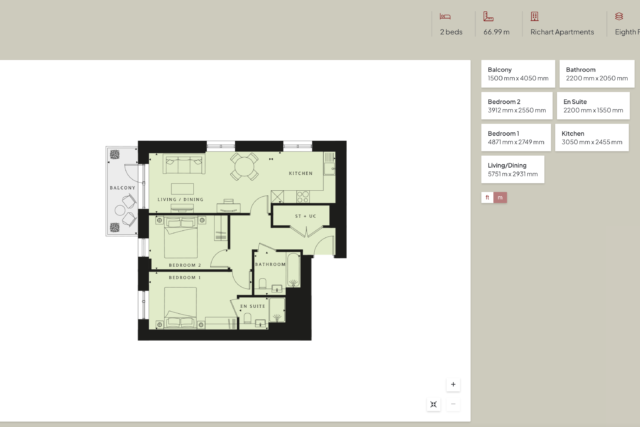Switch measurements to metres (m)
Viewport: 640px width, 427px height.
[x=500, y=197]
